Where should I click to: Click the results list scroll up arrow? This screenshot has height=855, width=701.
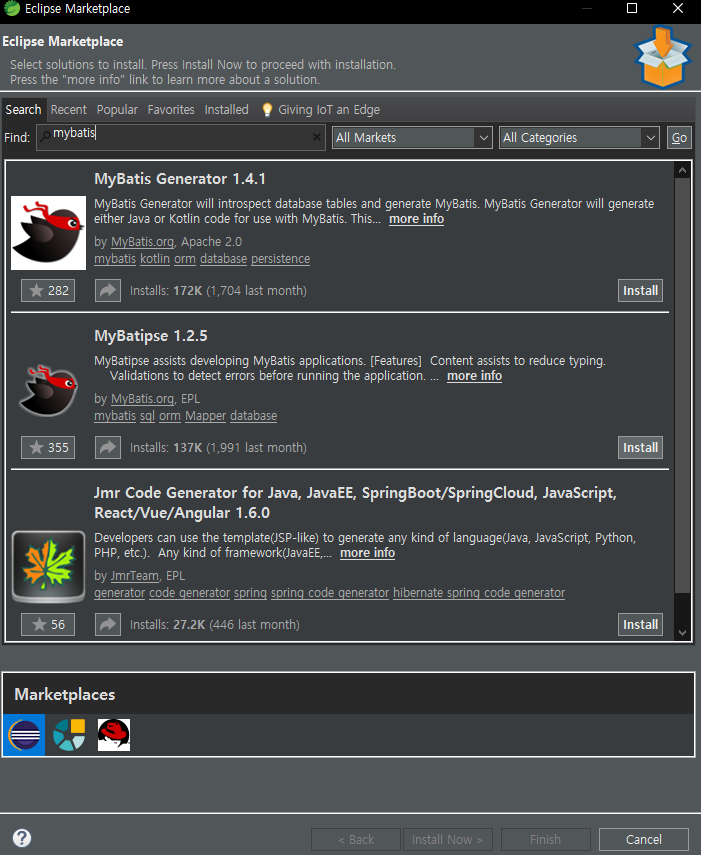pyautogui.click(x=682, y=171)
